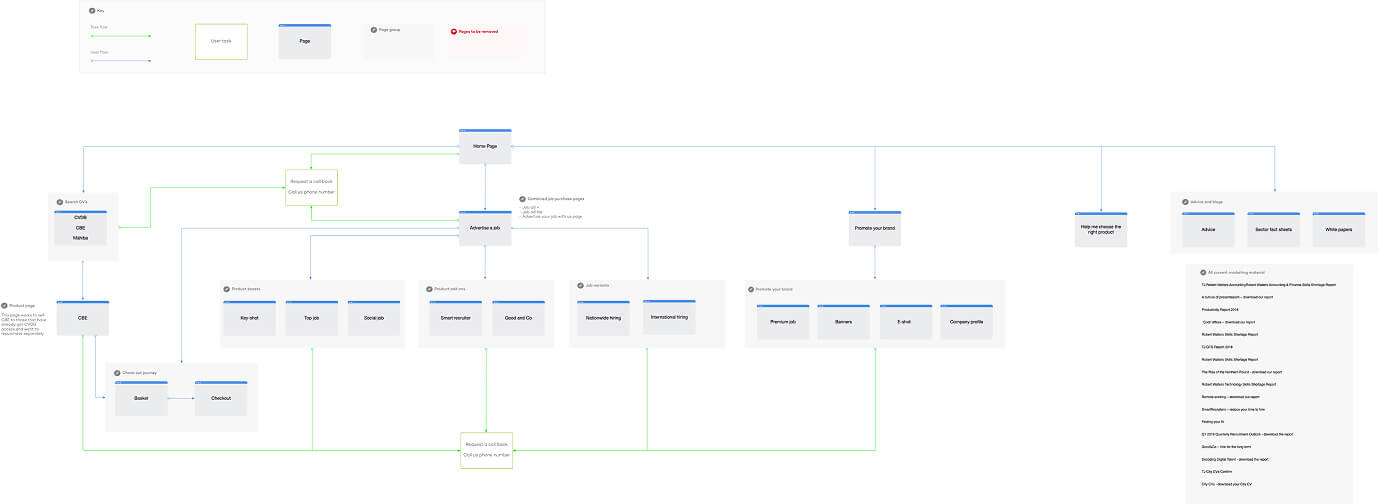The height and width of the screenshot is (504, 1378).
Task: Select the 'International hiring' page card
Action: point(669,317)
